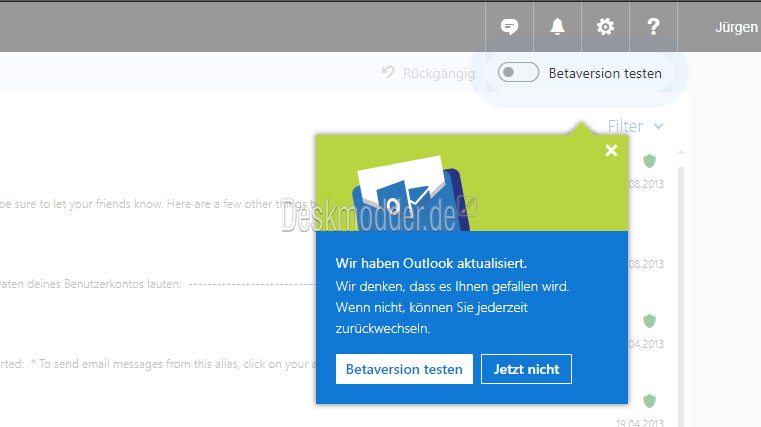The height and width of the screenshot is (427, 761).
Task: Click the Betaversion testen label by the switch
Action: tap(605, 73)
